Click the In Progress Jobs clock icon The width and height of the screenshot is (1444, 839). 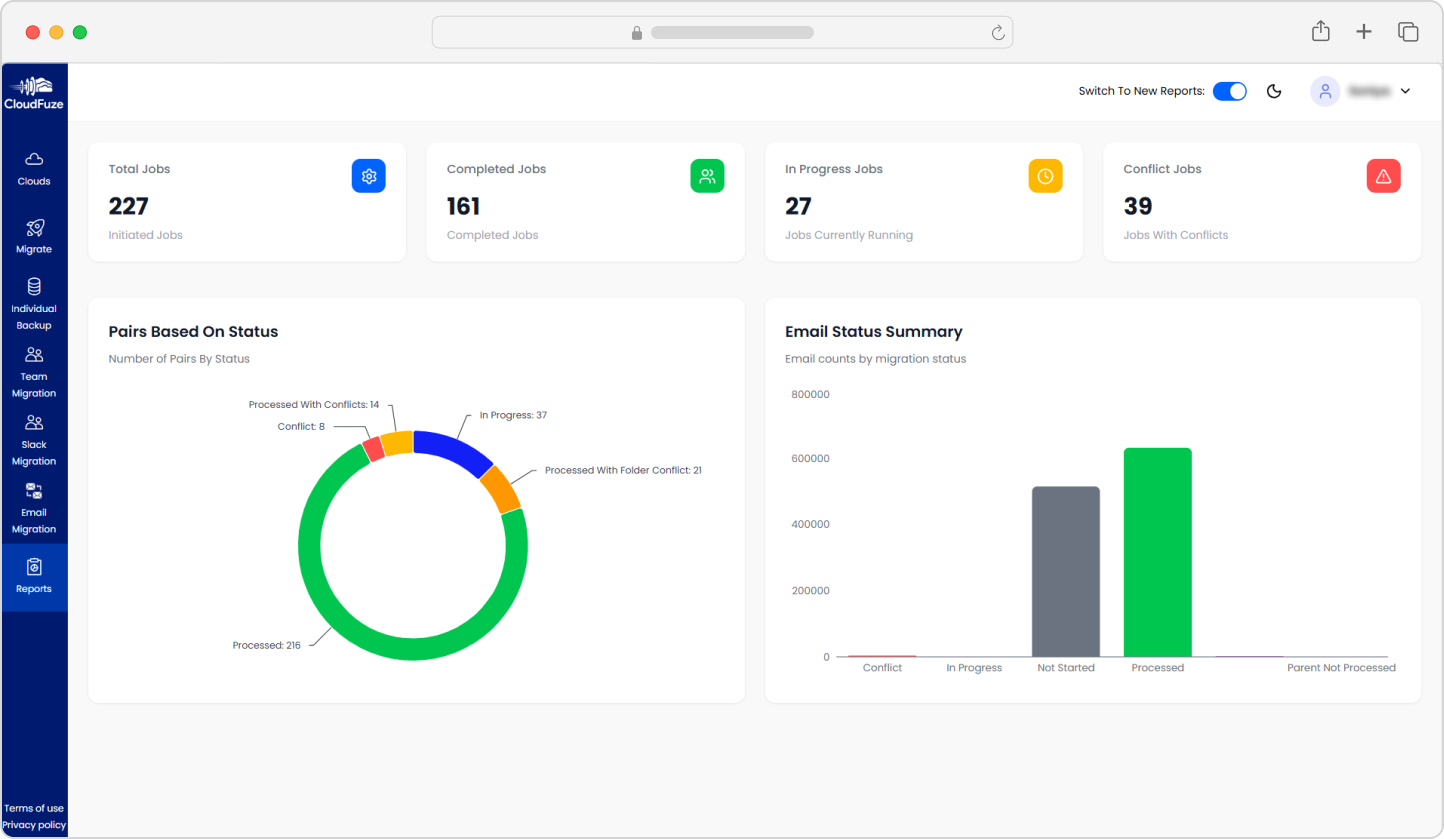click(1045, 176)
